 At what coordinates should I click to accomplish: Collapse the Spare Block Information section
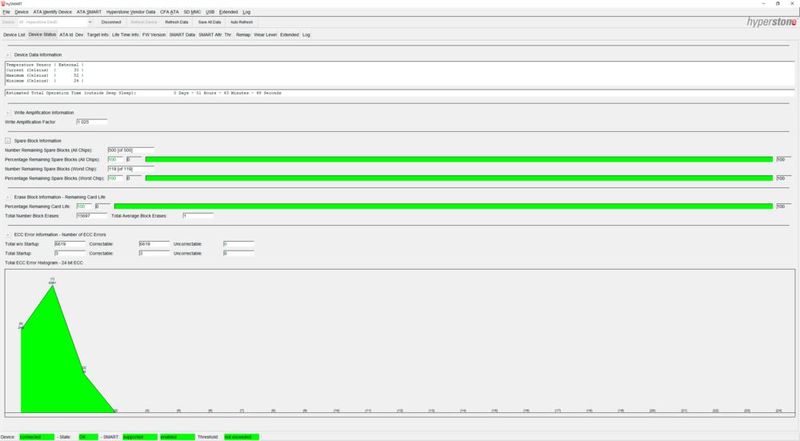(x=8, y=141)
